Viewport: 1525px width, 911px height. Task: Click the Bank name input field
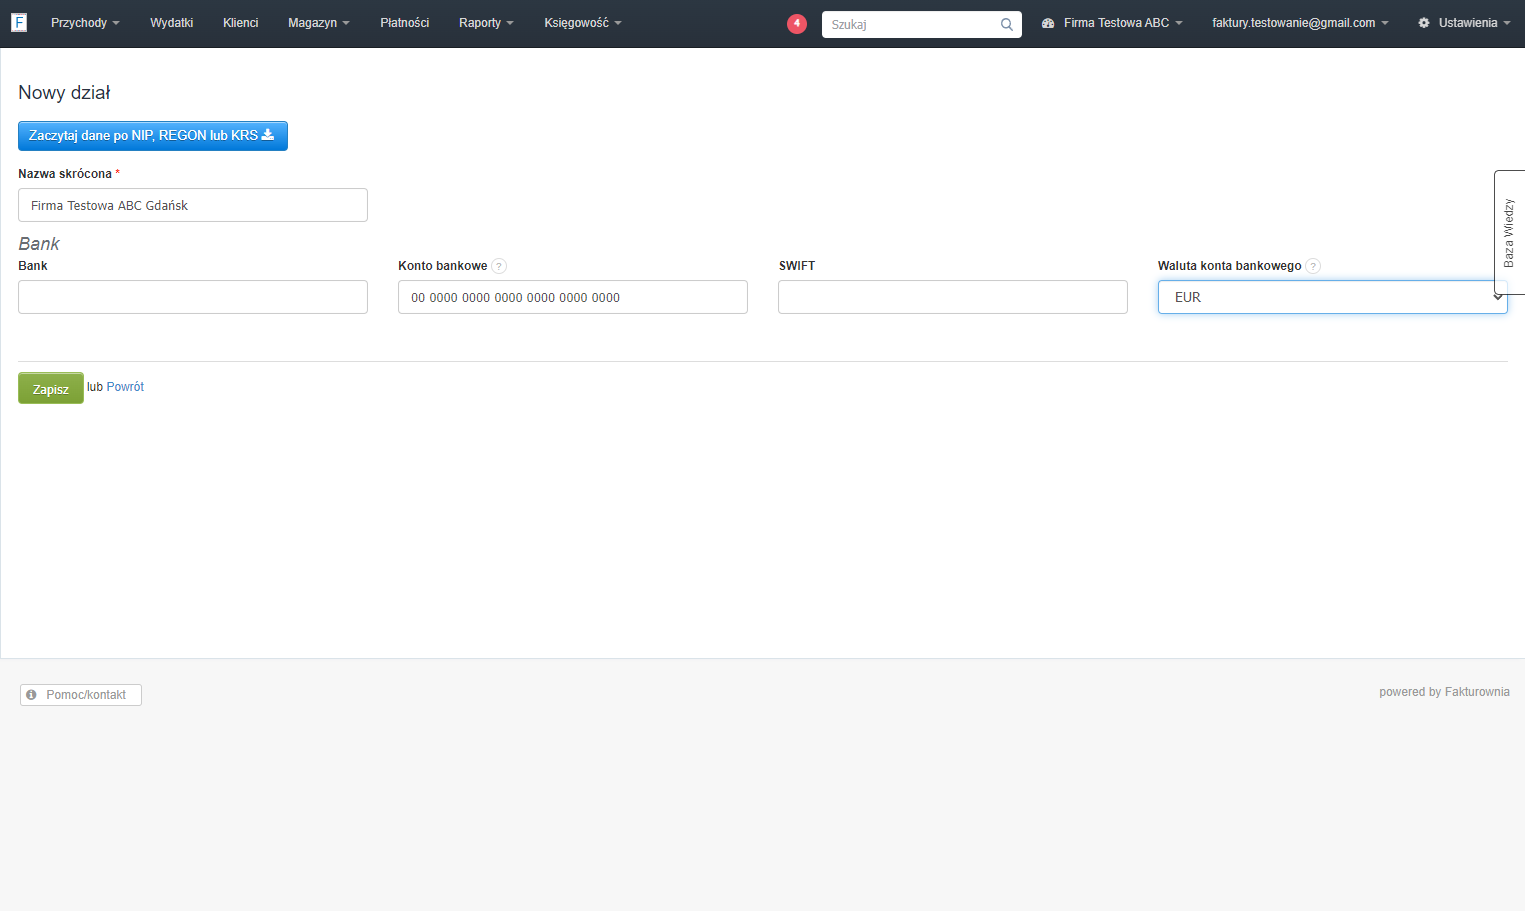[193, 297]
